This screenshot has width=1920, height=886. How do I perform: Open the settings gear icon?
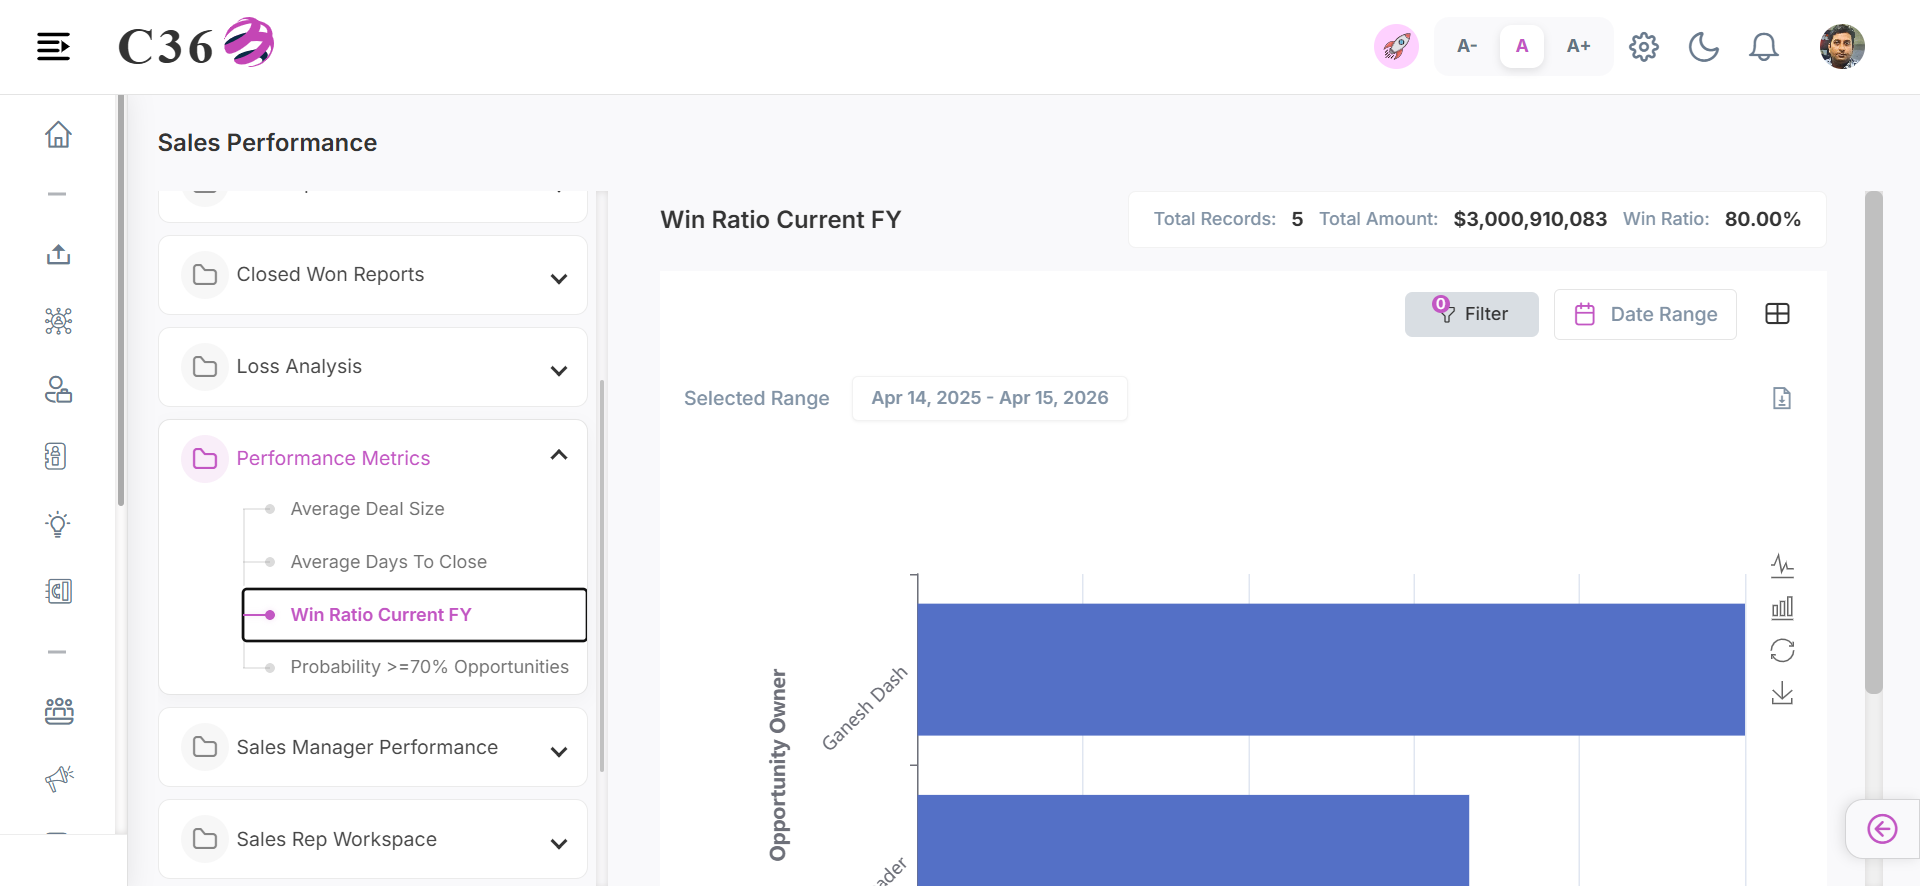tap(1643, 47)
